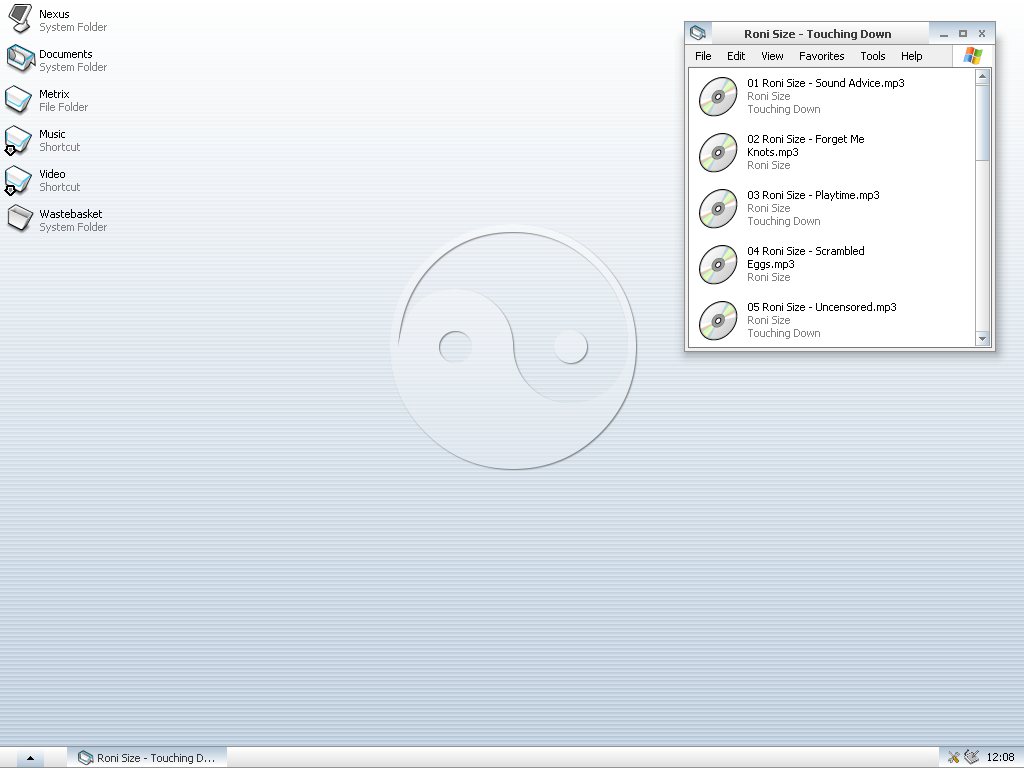The width and height of the screenshot is (1024, 768).
Task: Click the Nexus label text
Action: pos(54,14)
